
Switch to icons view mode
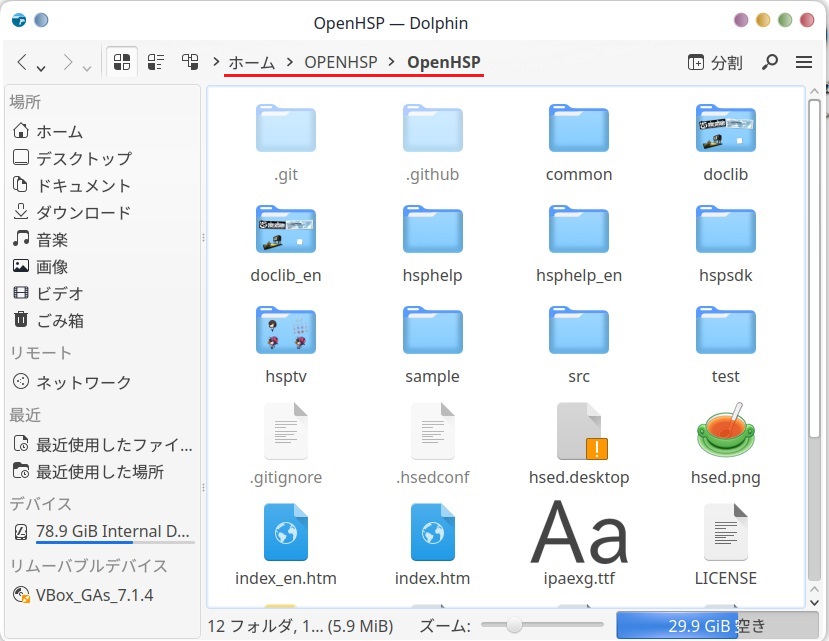click(x=122, y=62)
